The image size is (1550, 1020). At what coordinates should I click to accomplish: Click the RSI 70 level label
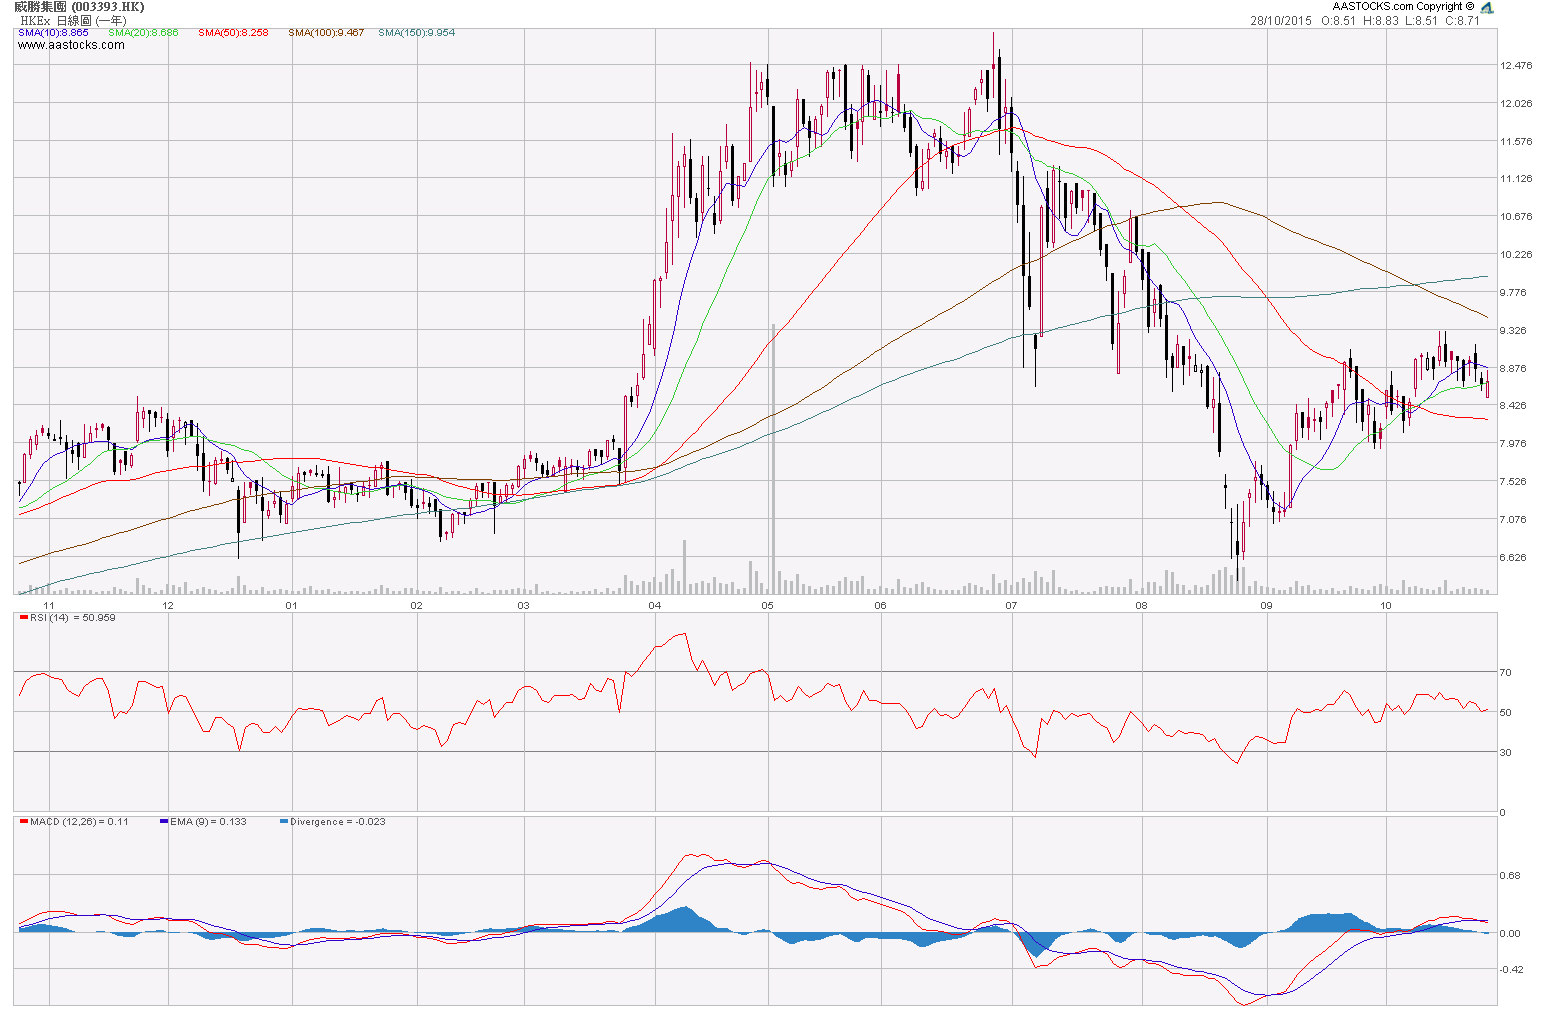(x=1506, y=673)
